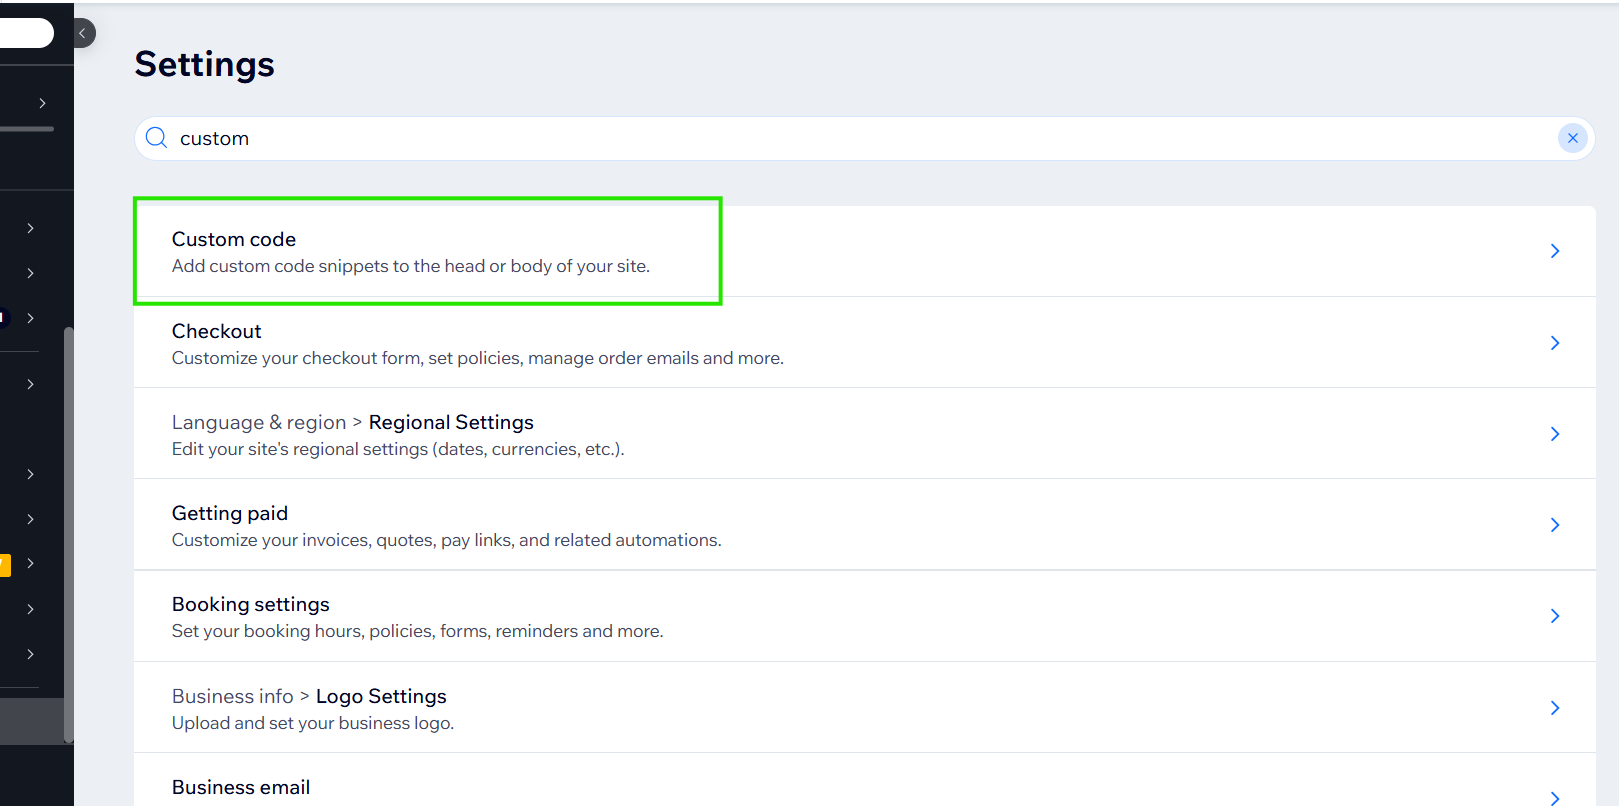The image size is (1619, 806).
Task: Open the Checkout settings title
Action: [x=216, y=332]
